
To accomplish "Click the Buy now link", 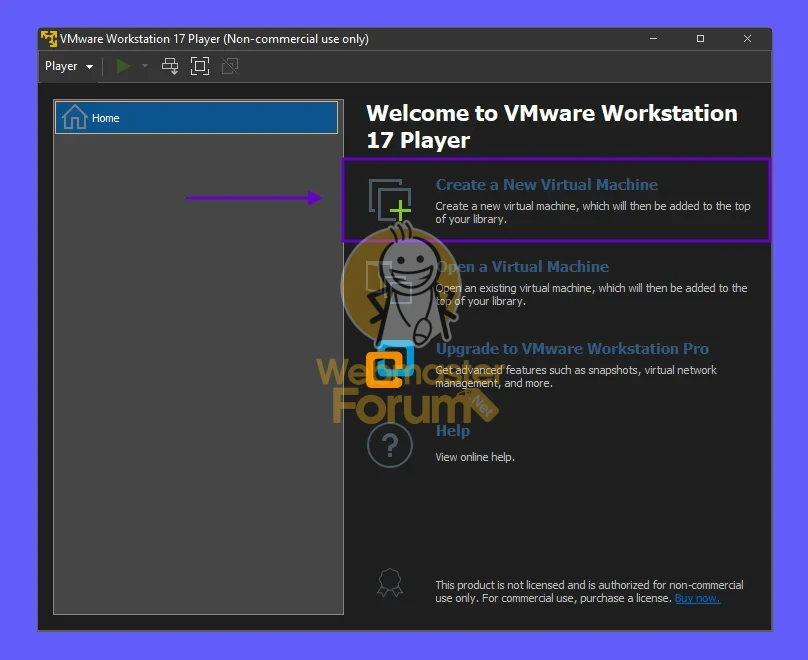I will tap(697, 598).
